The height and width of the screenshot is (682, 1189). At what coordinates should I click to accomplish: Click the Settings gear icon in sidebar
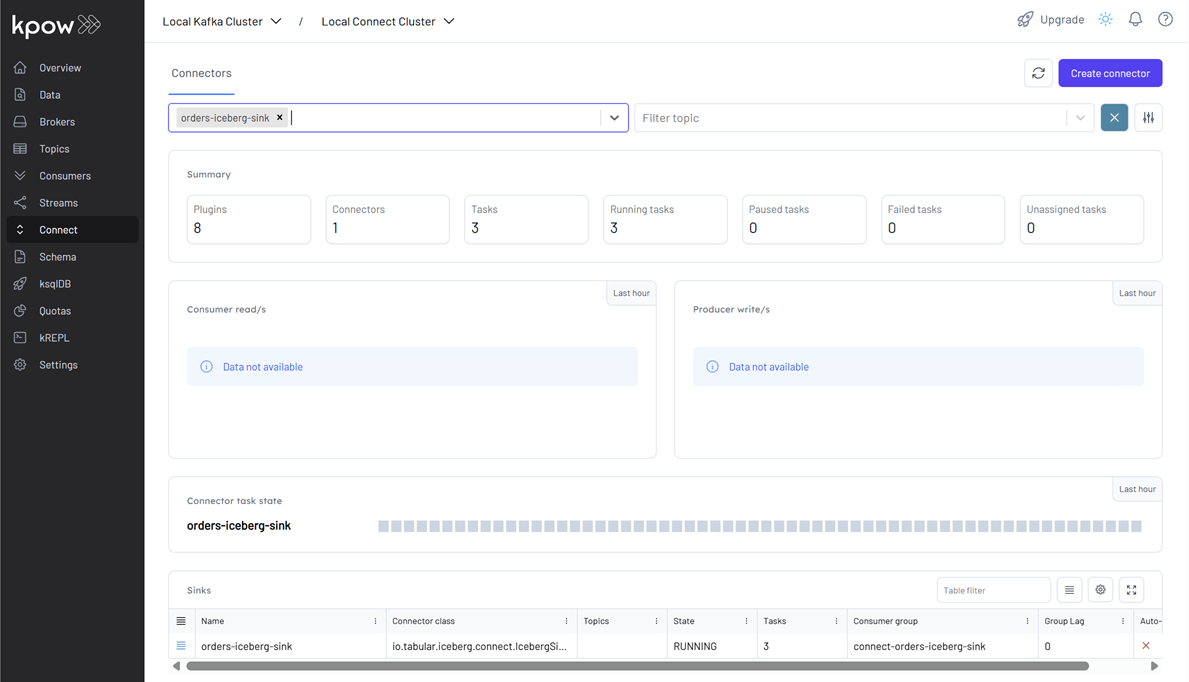(20, 365)
